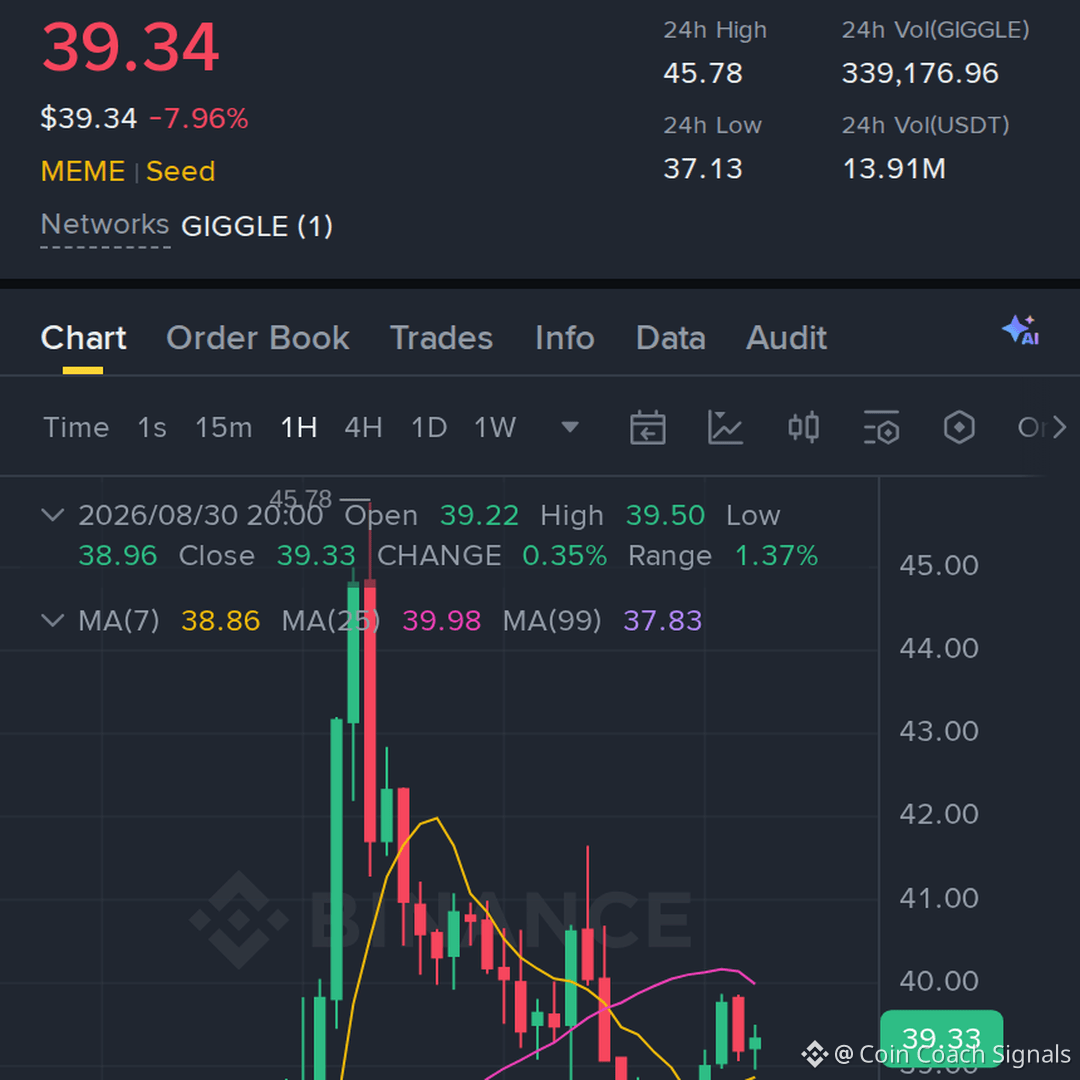The height and width of the screenshot is (1080, 1080).
Task: Open the AI assistant sparkle icon
Action: click(x=1021, y=331)
